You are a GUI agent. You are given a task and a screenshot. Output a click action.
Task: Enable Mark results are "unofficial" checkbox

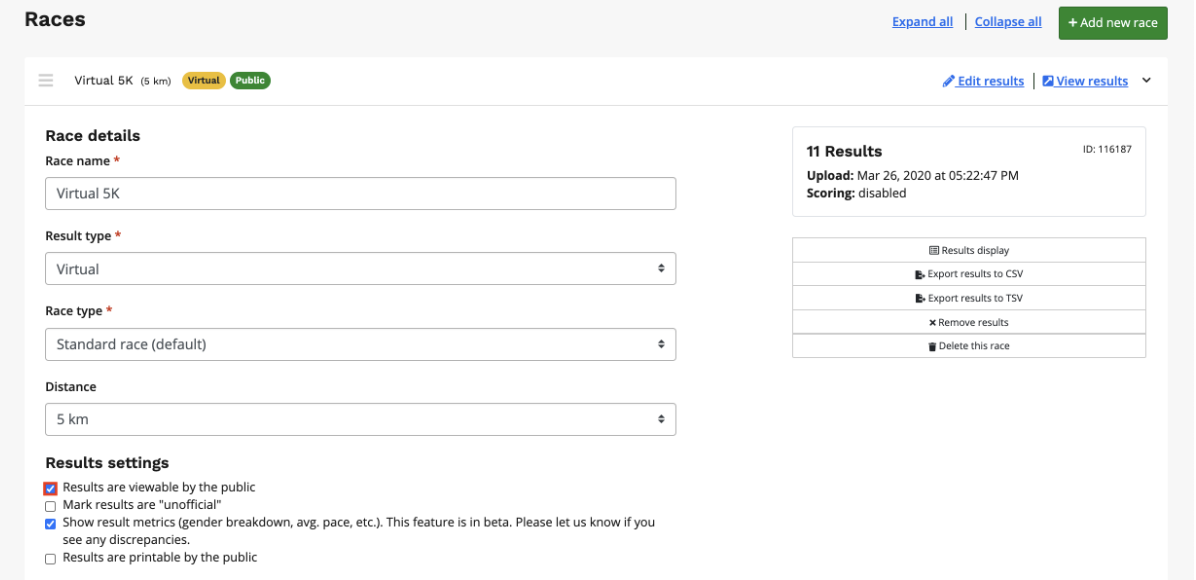click(50, 506)
